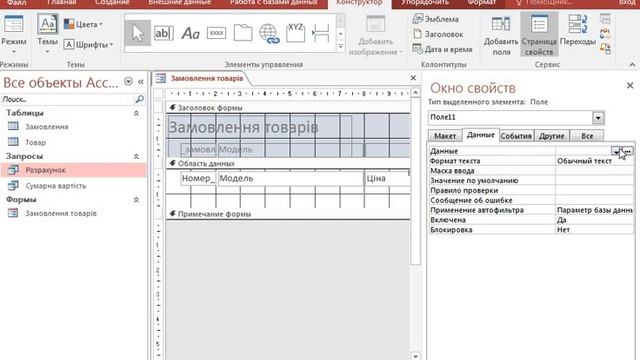Select the Область данных section bar
The height and width of the screenshot is (360, 640).
pos(288,163)
